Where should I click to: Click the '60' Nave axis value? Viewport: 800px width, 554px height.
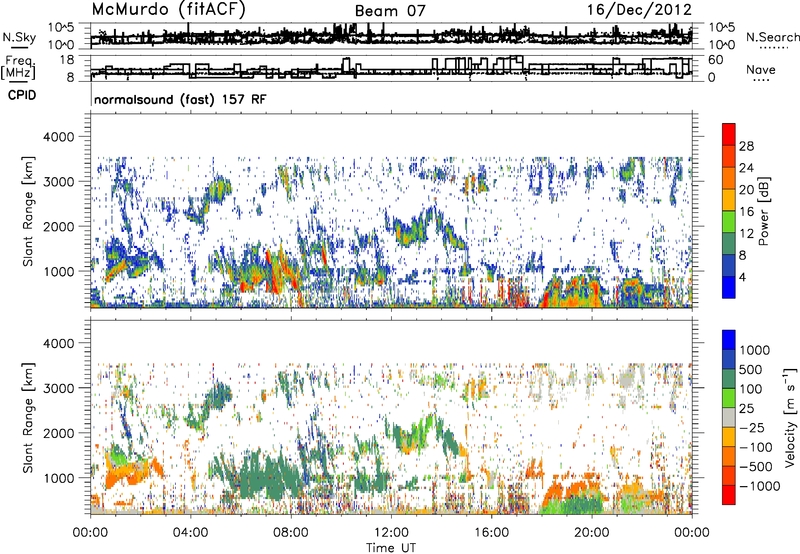click(716, 60)
